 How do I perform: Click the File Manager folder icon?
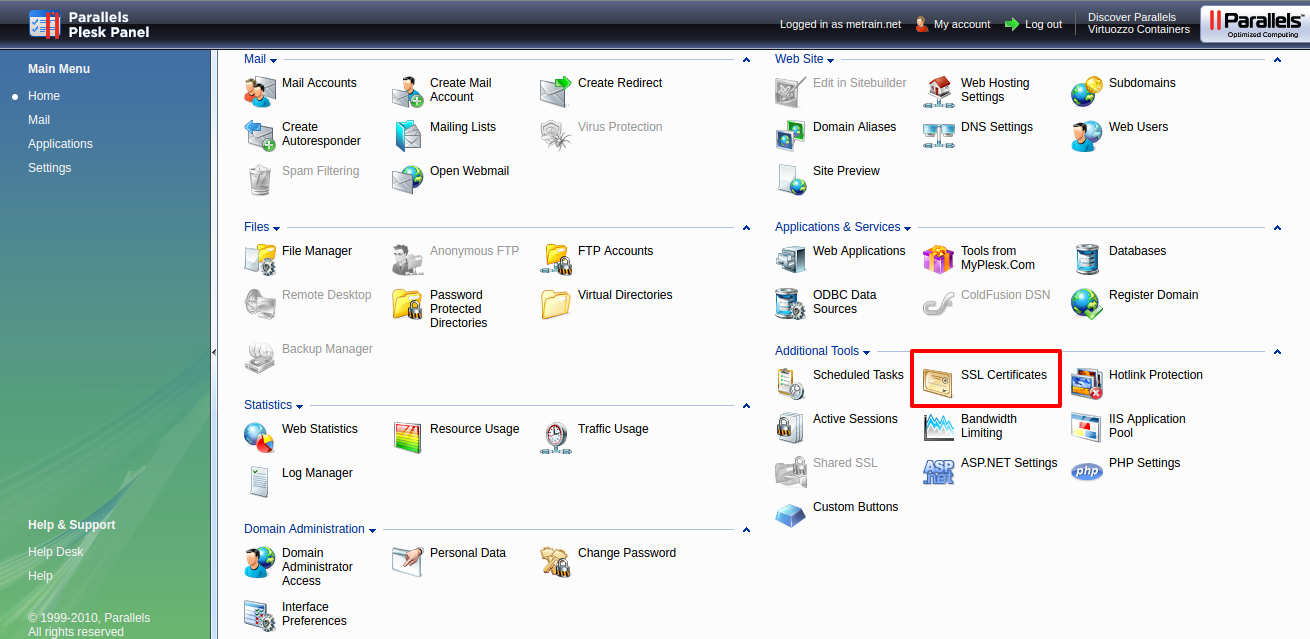coord(260,259)
